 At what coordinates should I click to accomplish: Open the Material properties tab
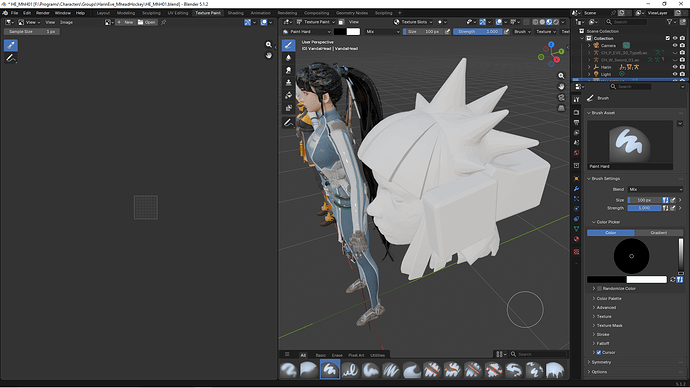point(576,239)
